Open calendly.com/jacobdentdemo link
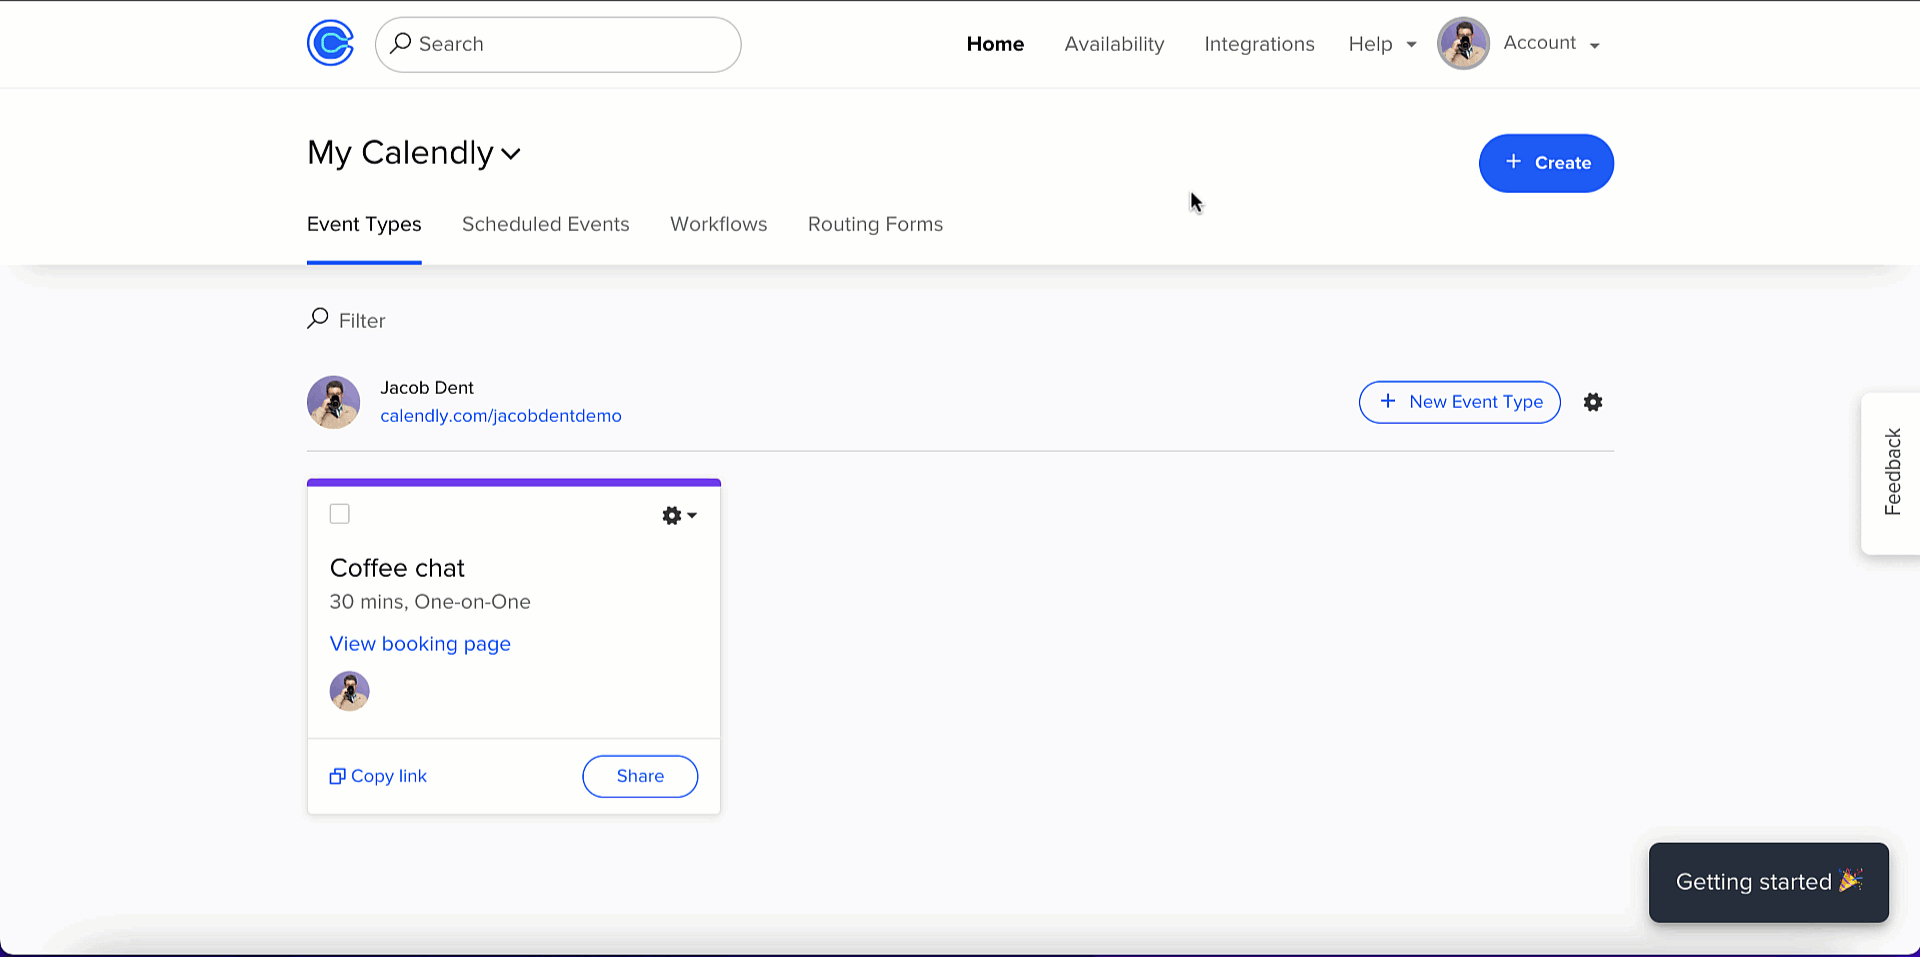Screen dimensions: 1920x957 [501, 416]
